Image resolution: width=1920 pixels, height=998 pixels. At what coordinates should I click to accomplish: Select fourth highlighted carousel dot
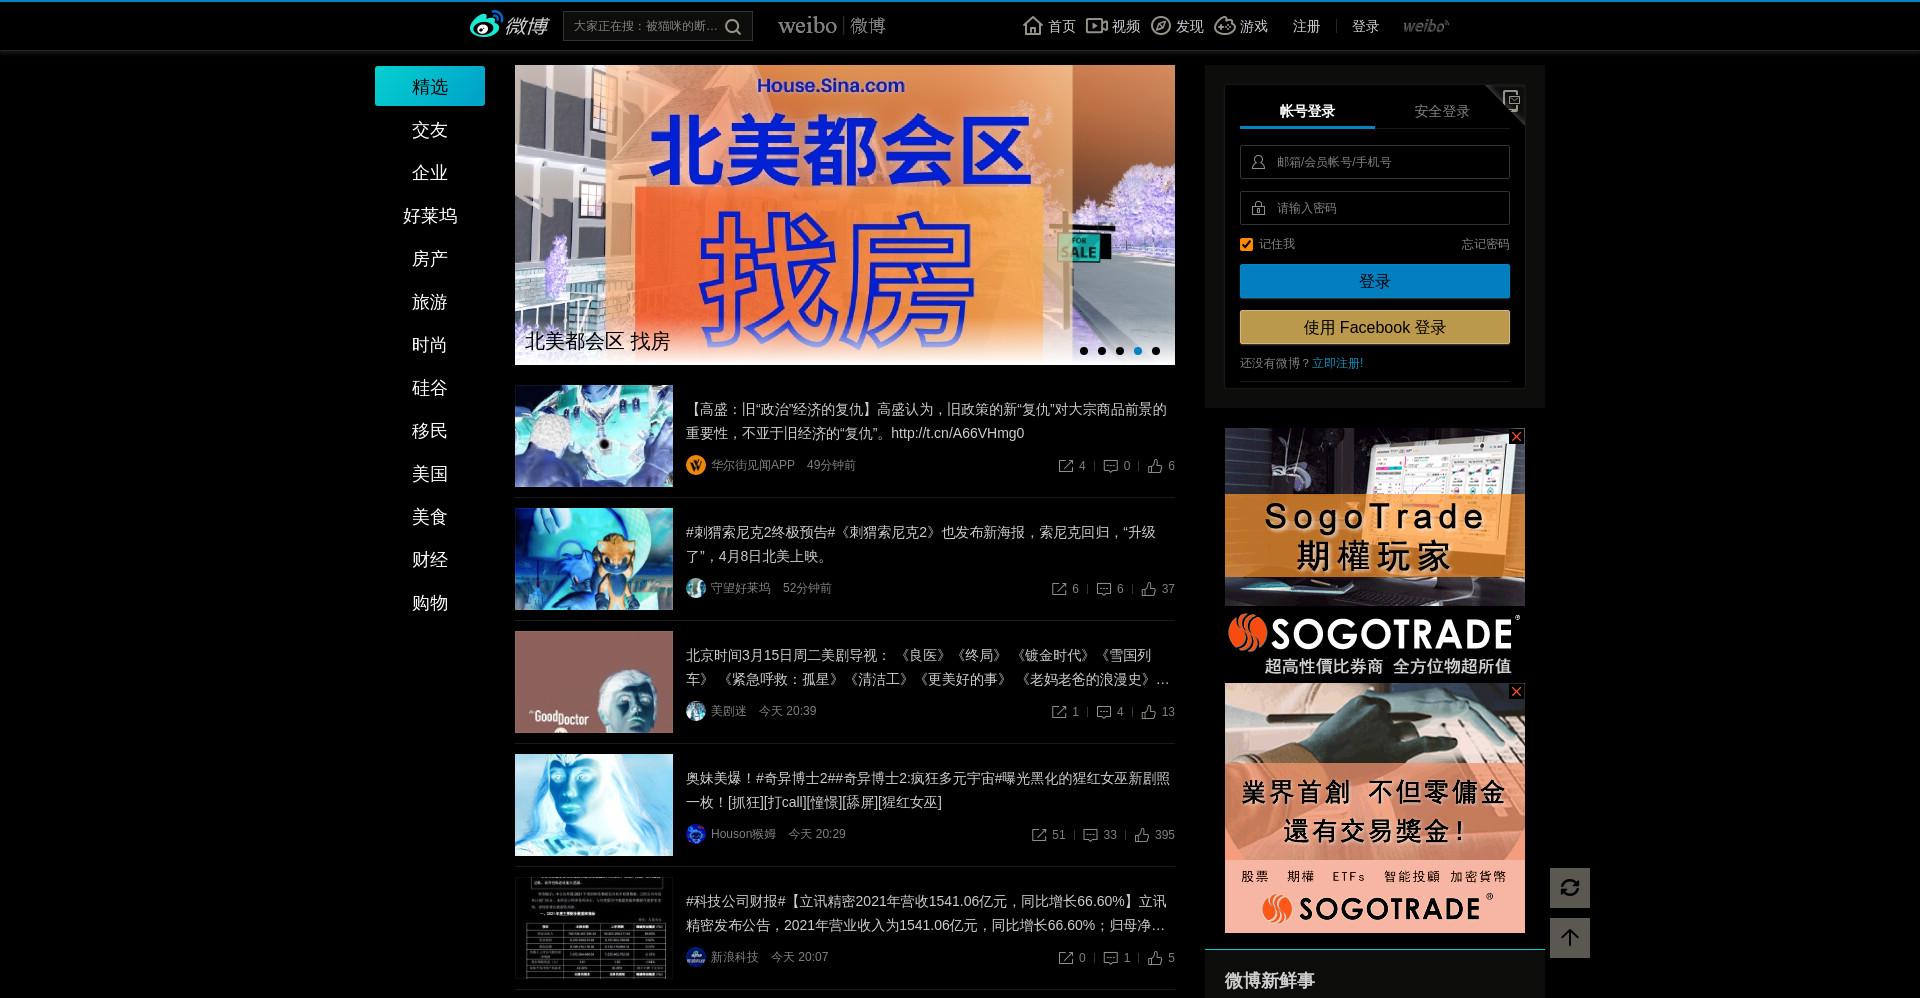[1138, 351]
